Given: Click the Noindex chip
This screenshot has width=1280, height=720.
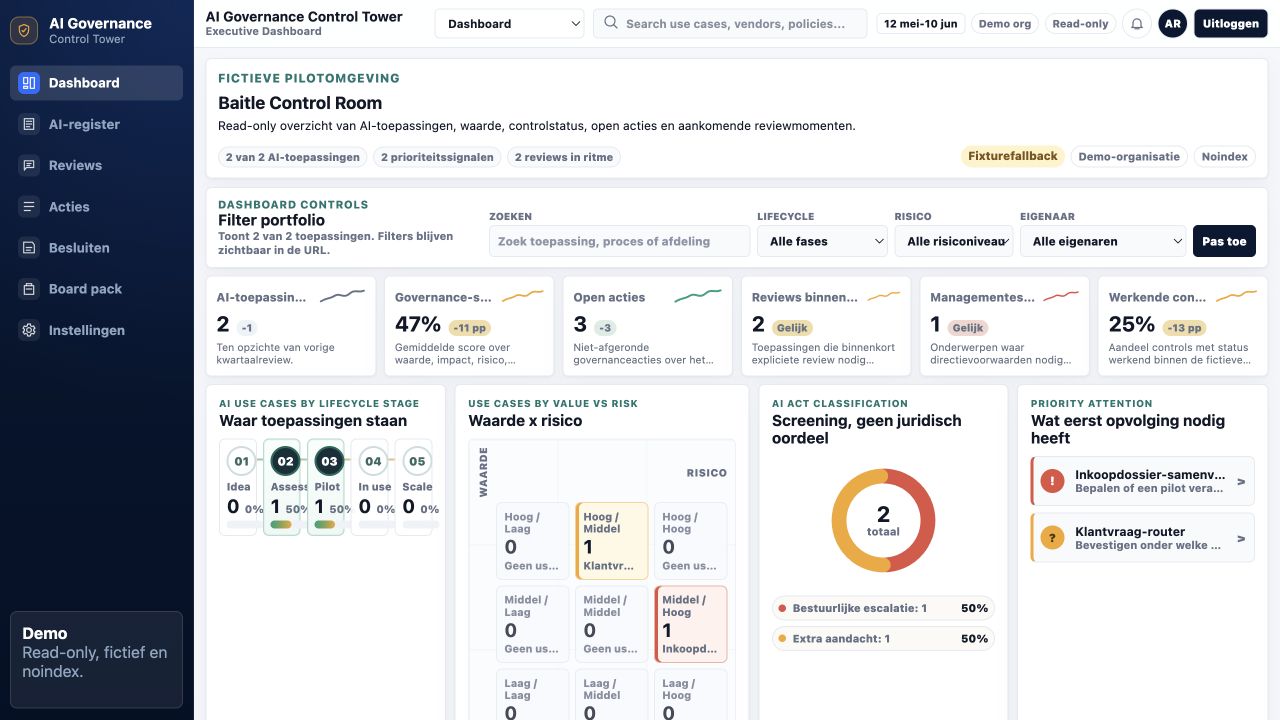Looking at the screenshot, I should (1225, 157).
